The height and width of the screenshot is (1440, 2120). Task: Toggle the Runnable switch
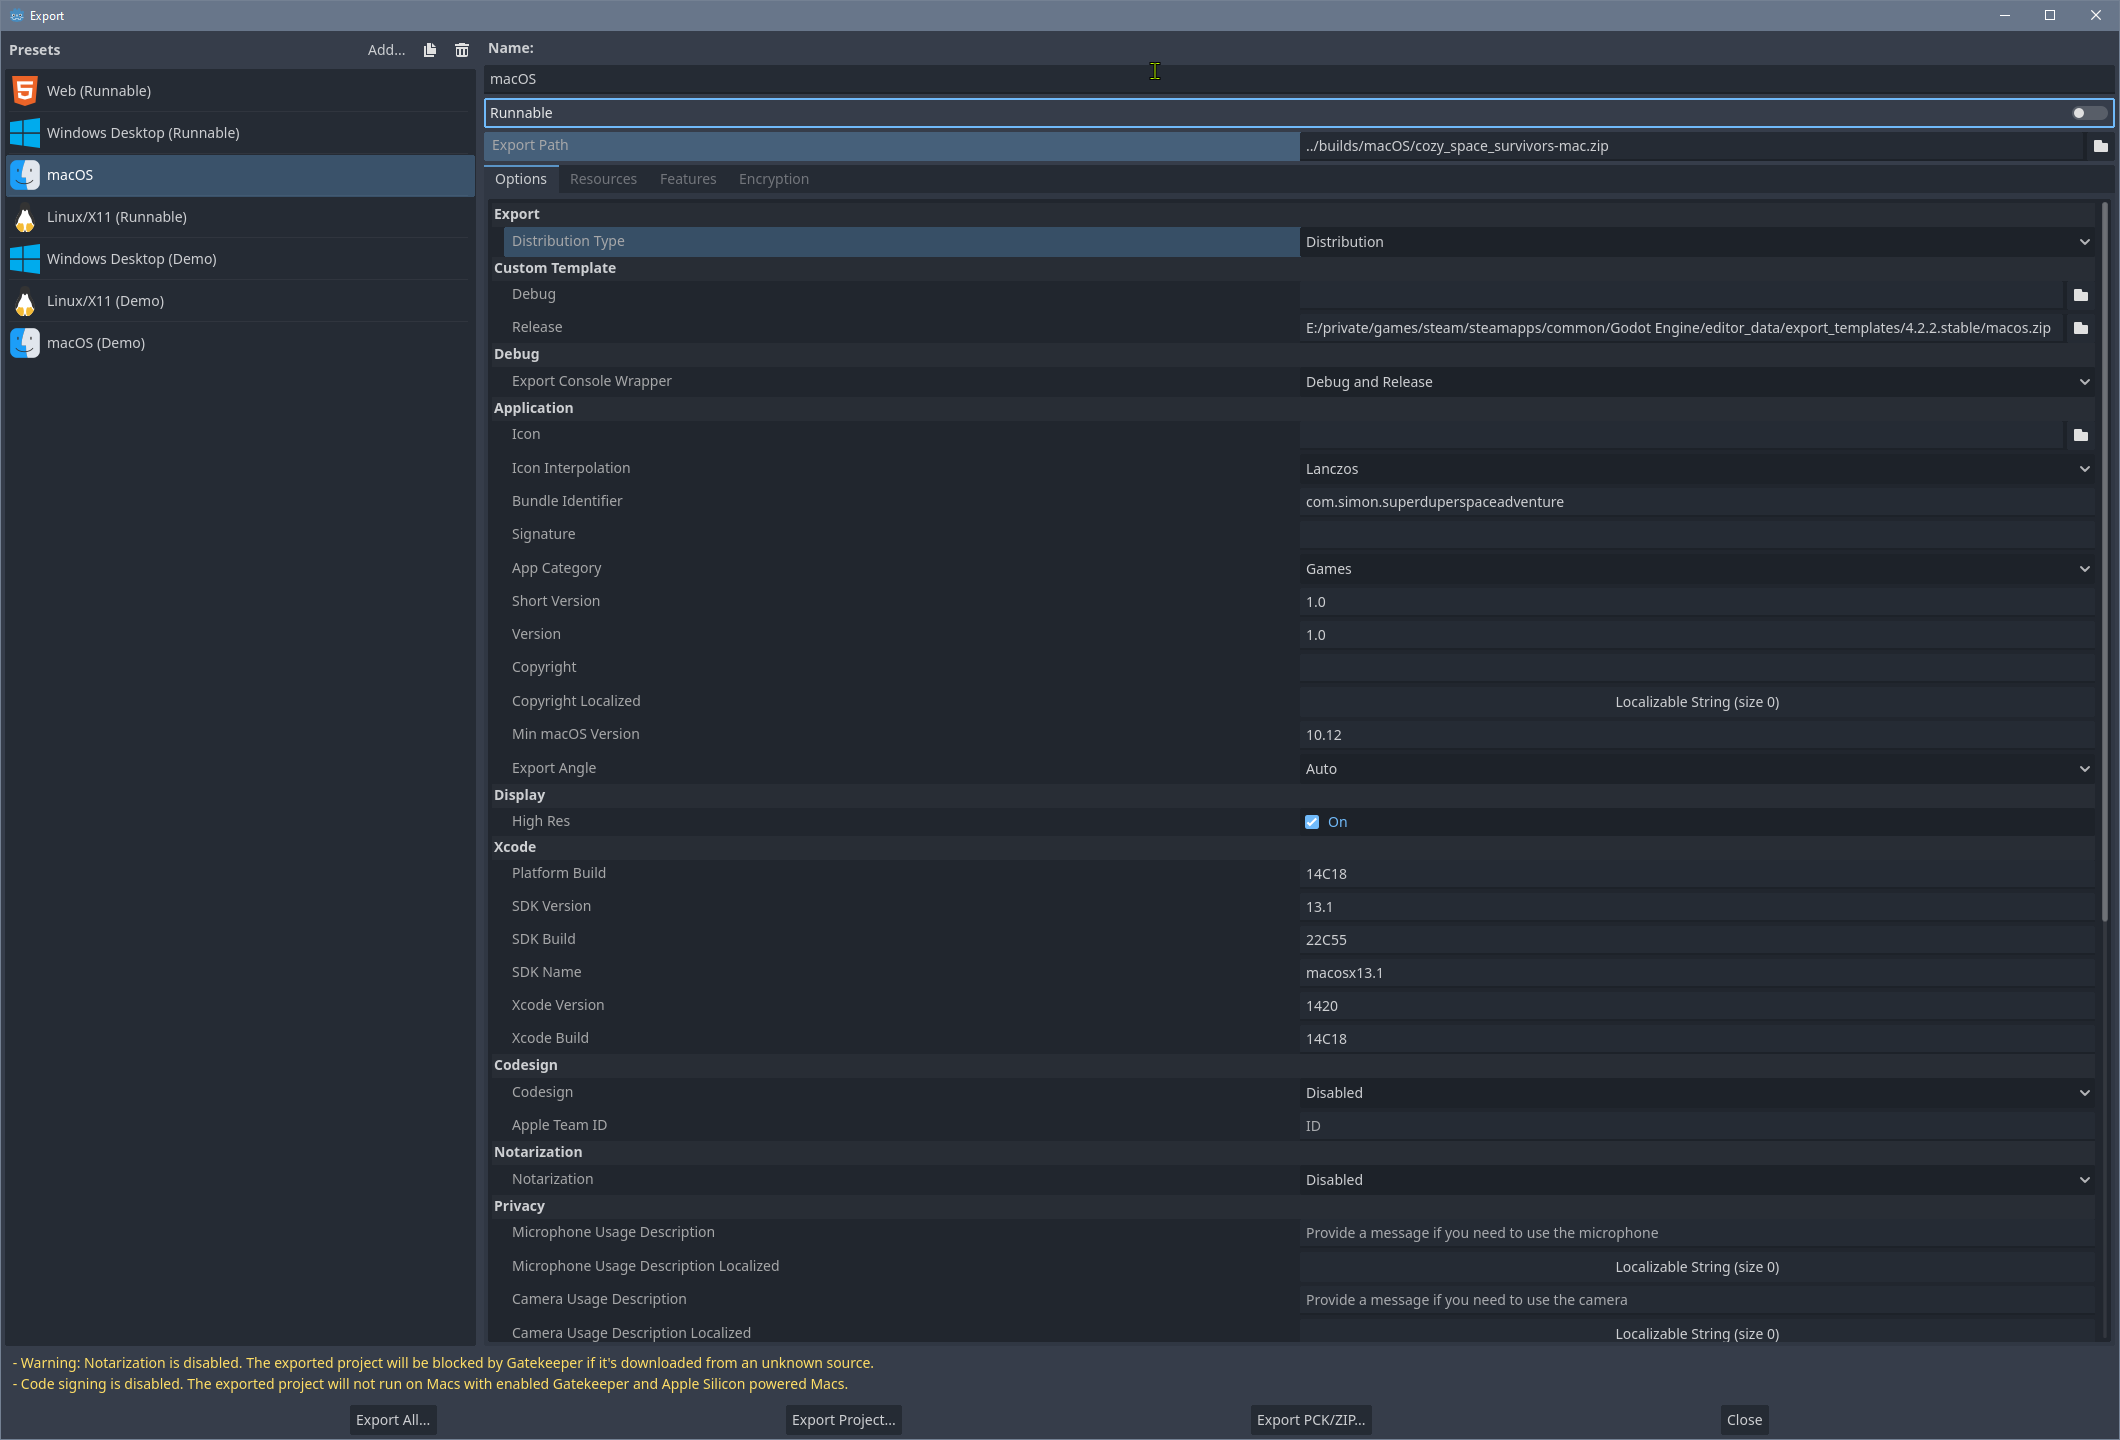[x=2088, y=113]
